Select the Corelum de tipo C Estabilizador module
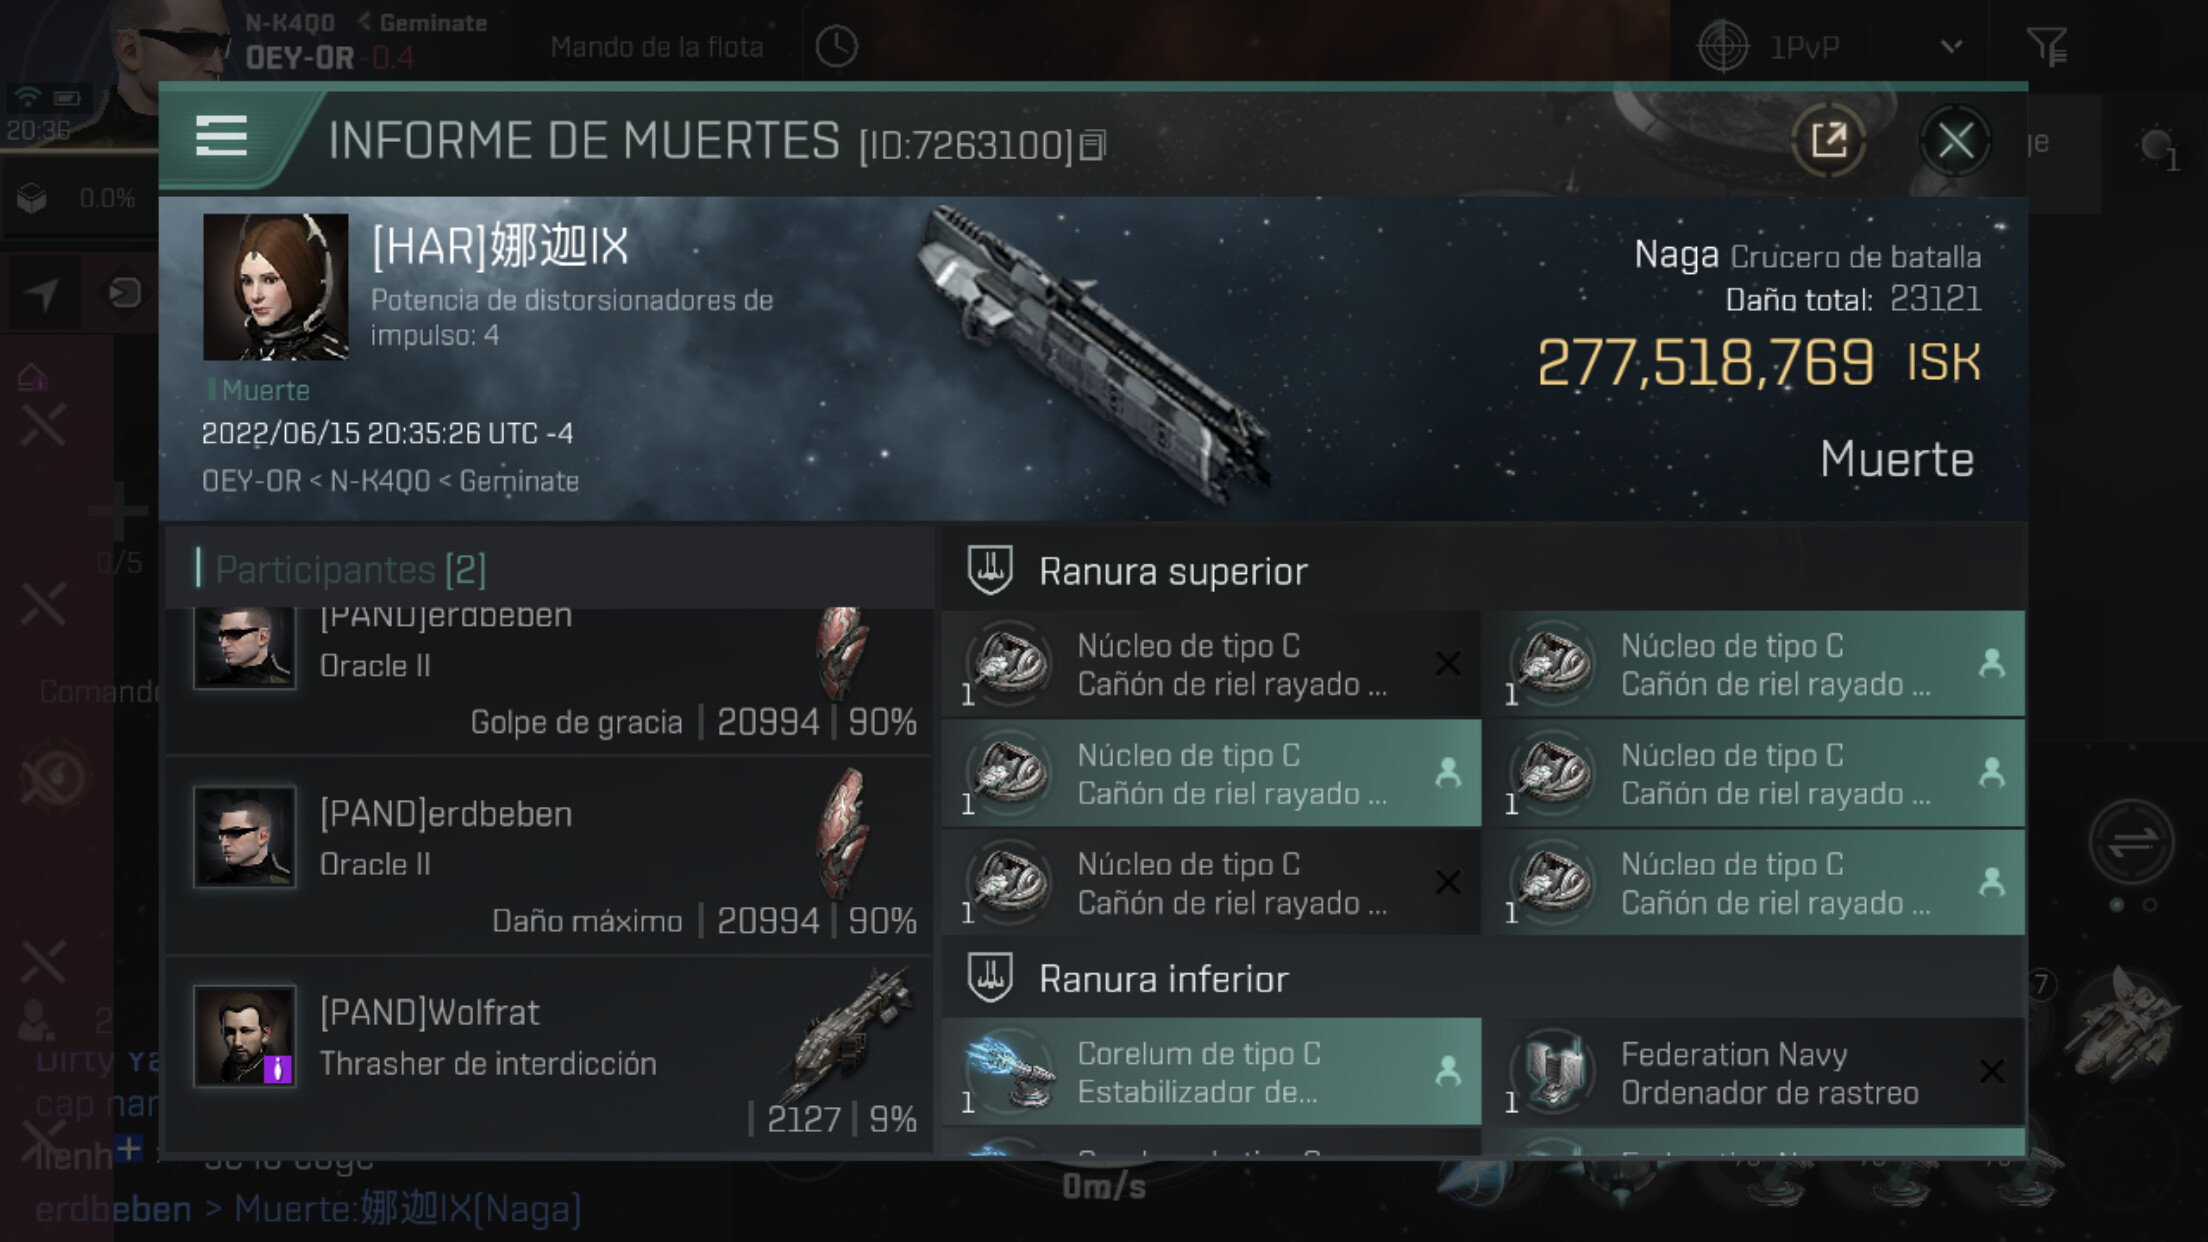The width and height of the screenshot is (2208, 1242). click(x=1211, y=1072)
